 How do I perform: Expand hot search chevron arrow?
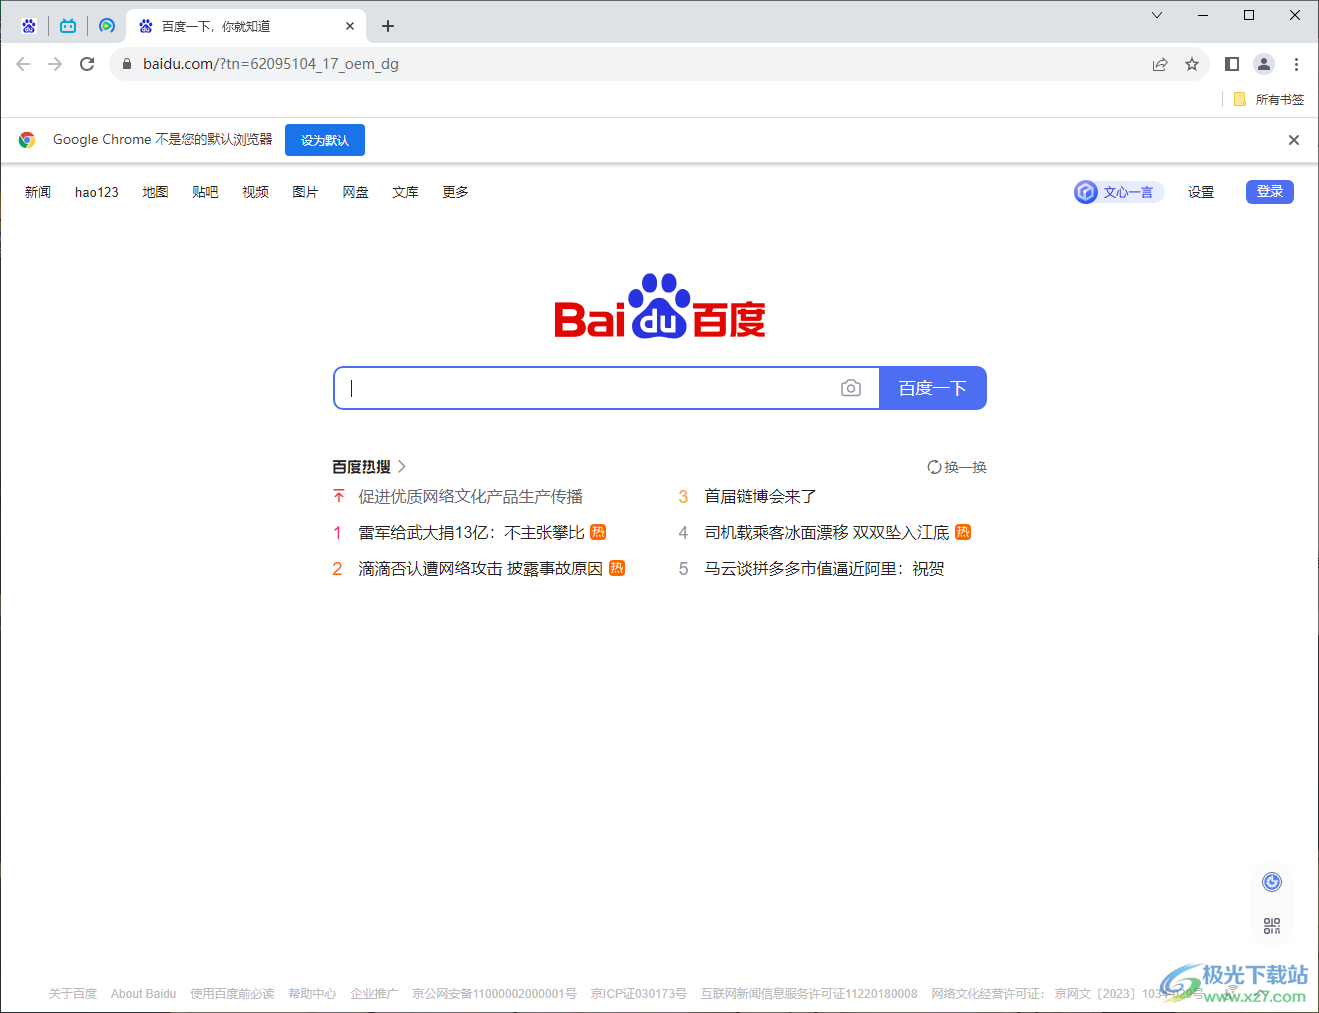(x=402, y=467)
